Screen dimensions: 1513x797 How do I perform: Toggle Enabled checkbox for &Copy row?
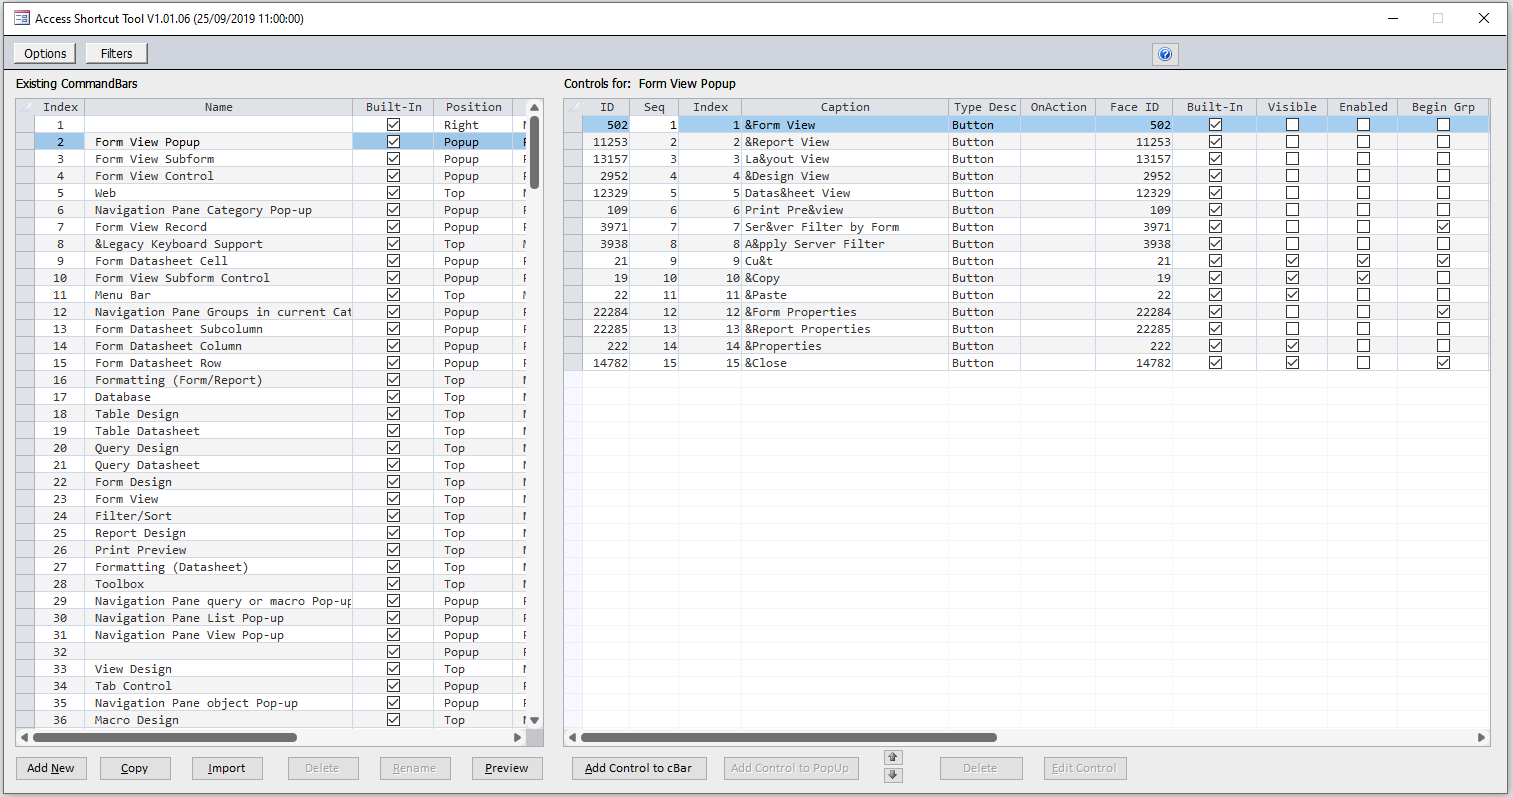point(1363,278)
